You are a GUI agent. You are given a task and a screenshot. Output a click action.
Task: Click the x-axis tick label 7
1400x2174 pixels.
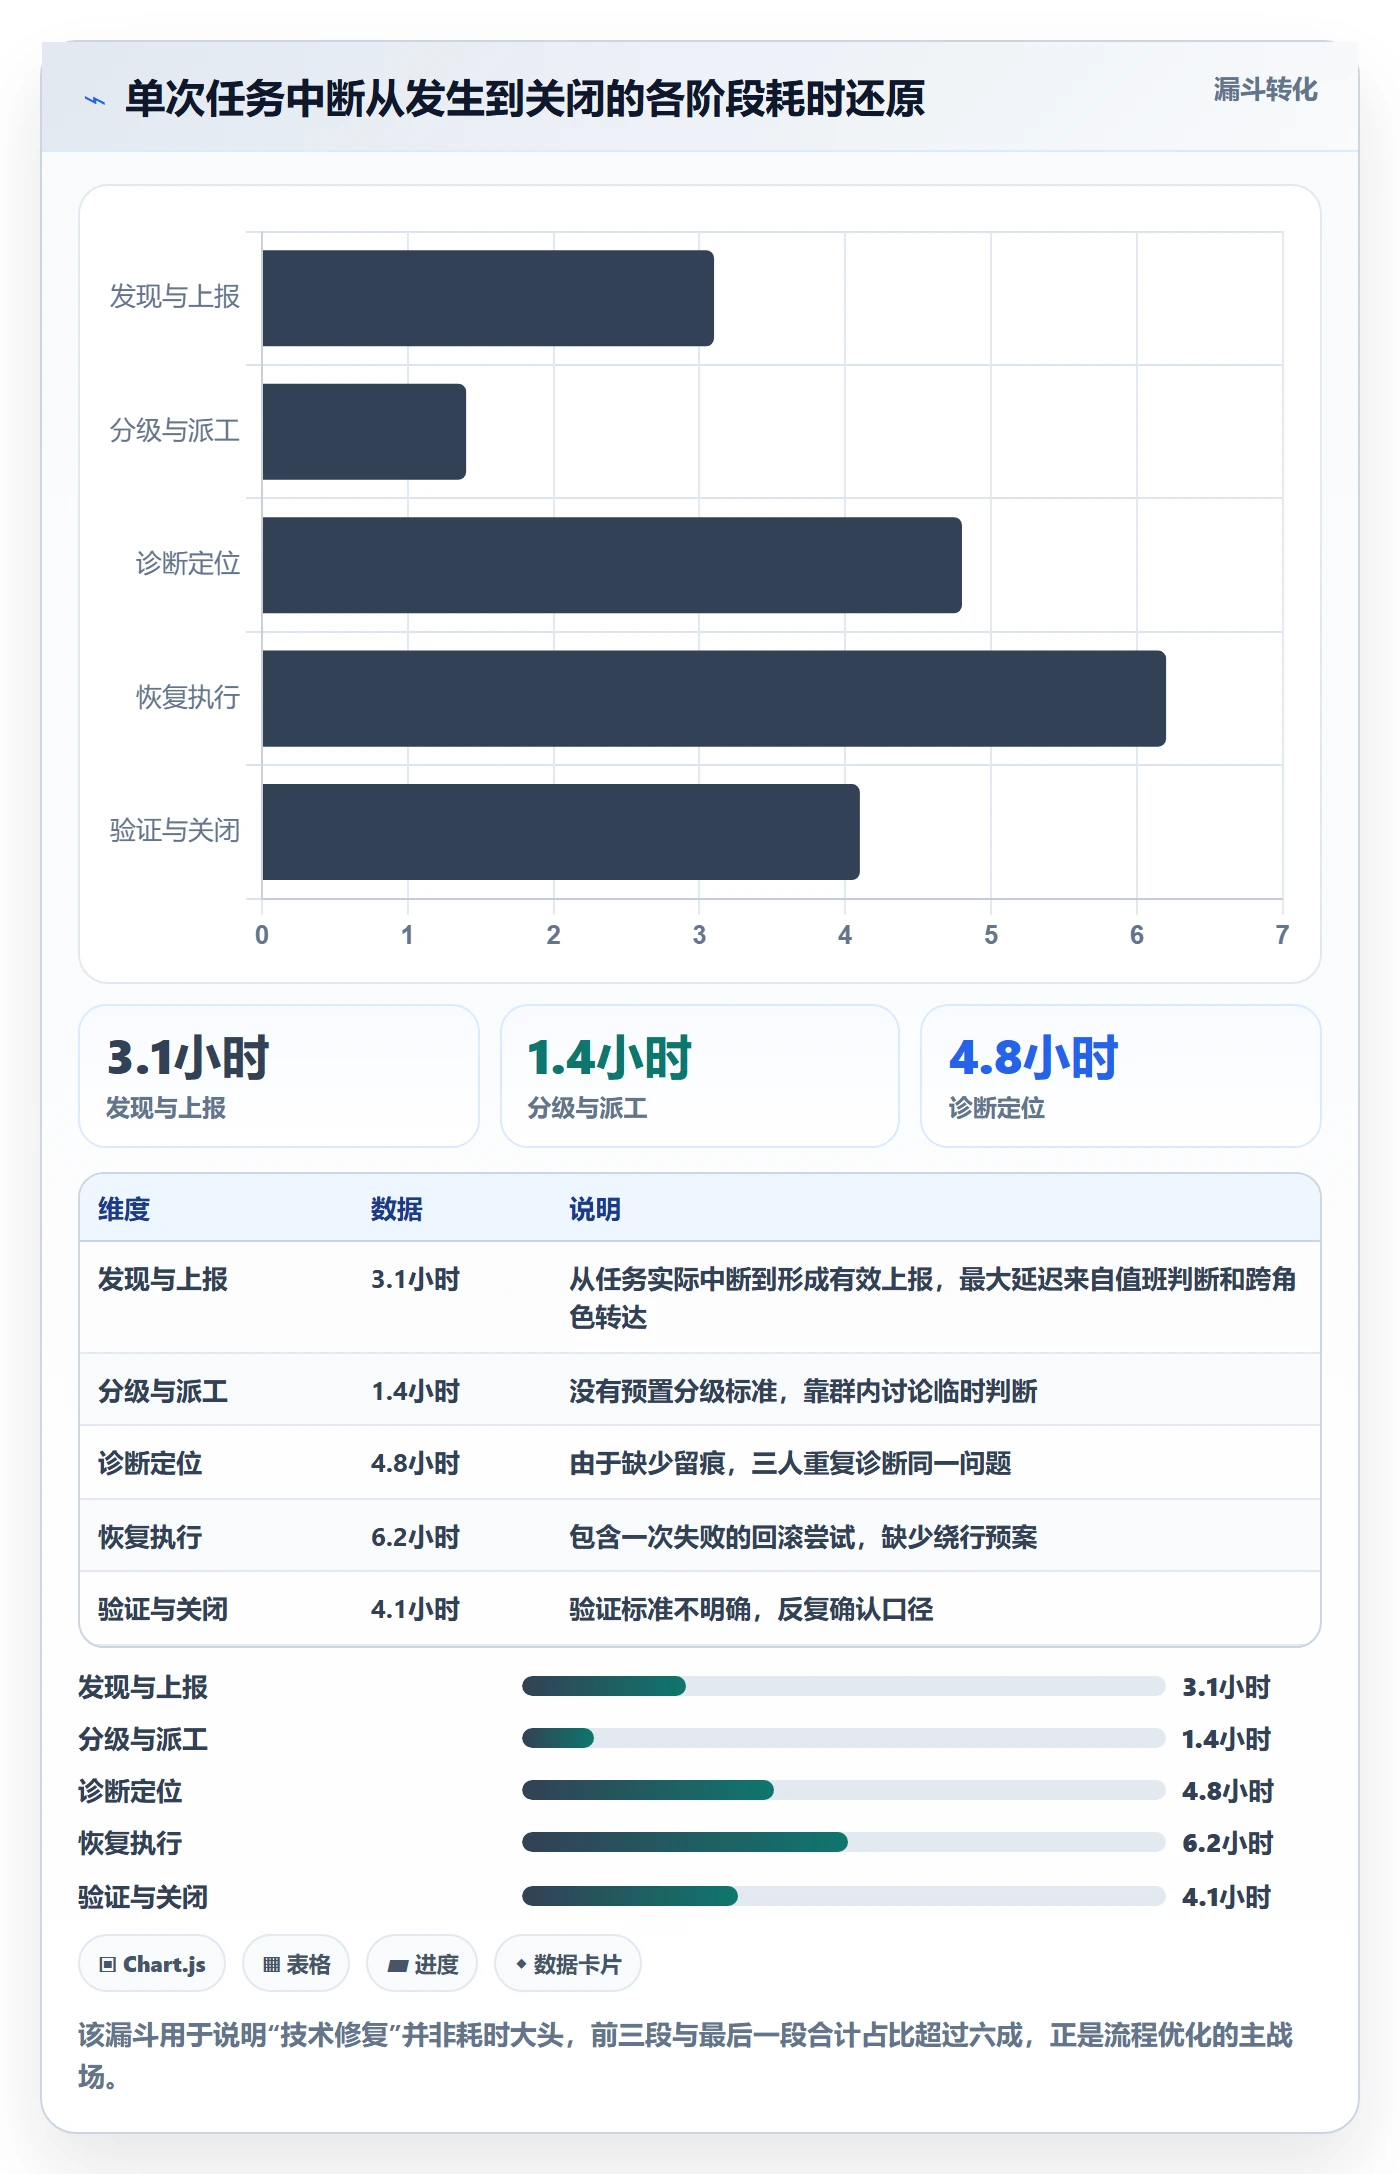1282,935
